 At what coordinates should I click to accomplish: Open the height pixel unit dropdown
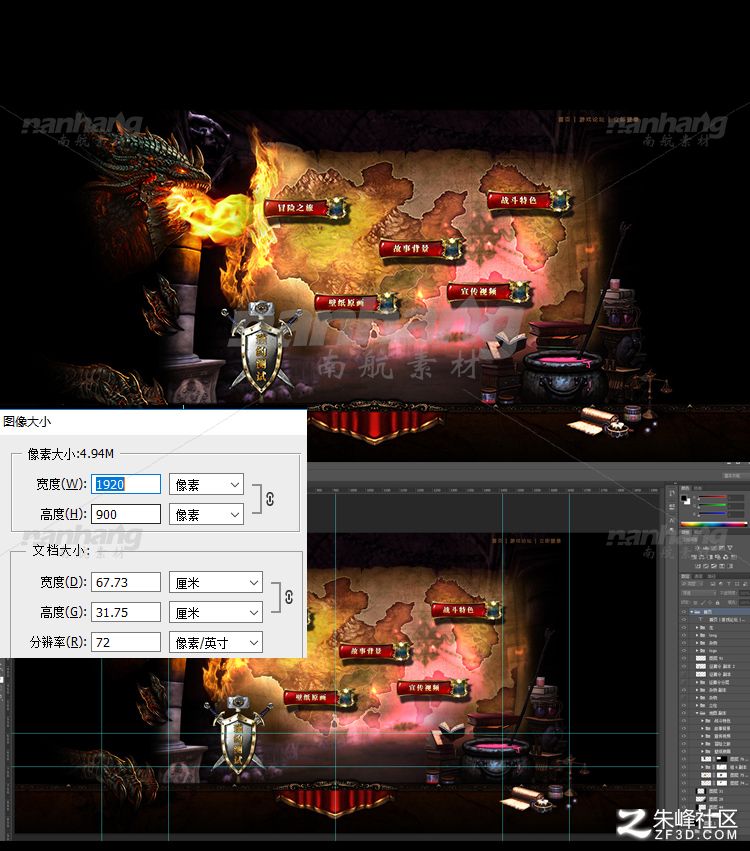[206, 515]
